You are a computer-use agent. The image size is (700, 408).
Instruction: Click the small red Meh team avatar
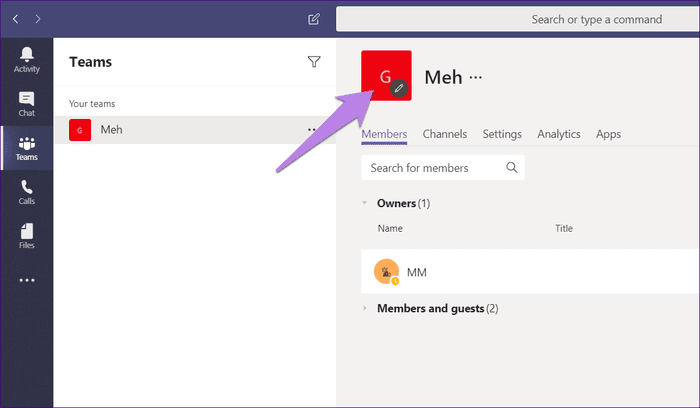[80, 130]
